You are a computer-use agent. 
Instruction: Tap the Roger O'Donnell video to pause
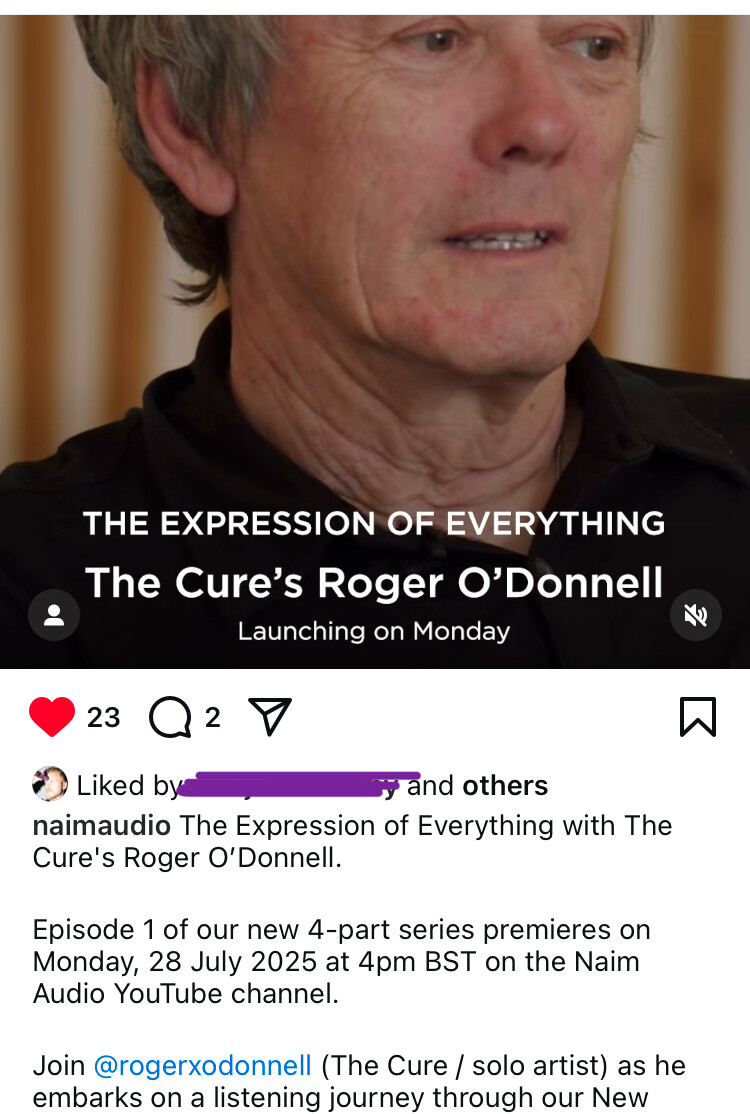coord(375,284)
